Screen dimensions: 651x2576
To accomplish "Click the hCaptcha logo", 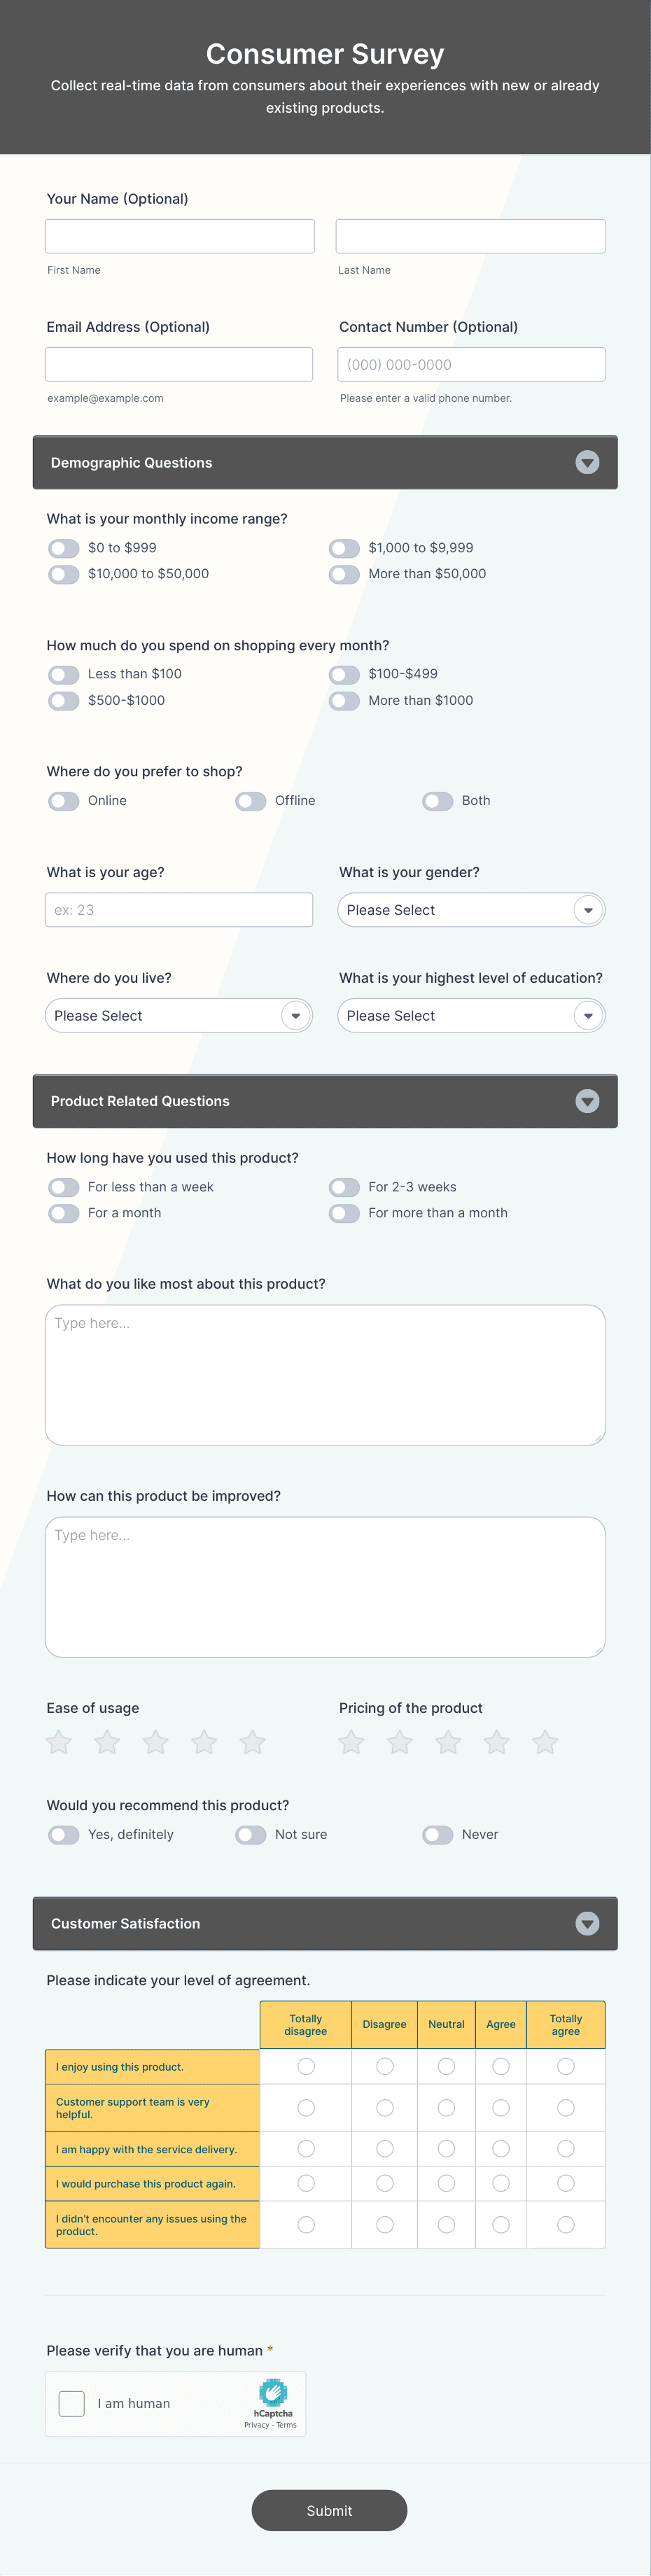I will 272,2395.
